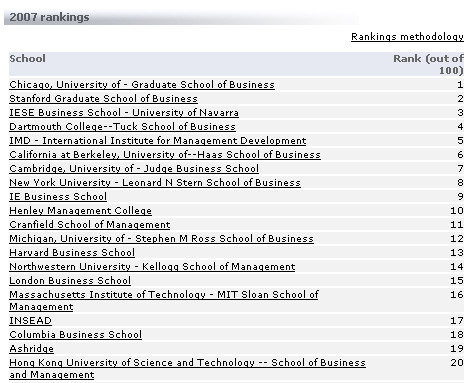The width and height of the screenshot is (473, 383).
Task: Open the Rankings methodology link
Action: point(407,37)
